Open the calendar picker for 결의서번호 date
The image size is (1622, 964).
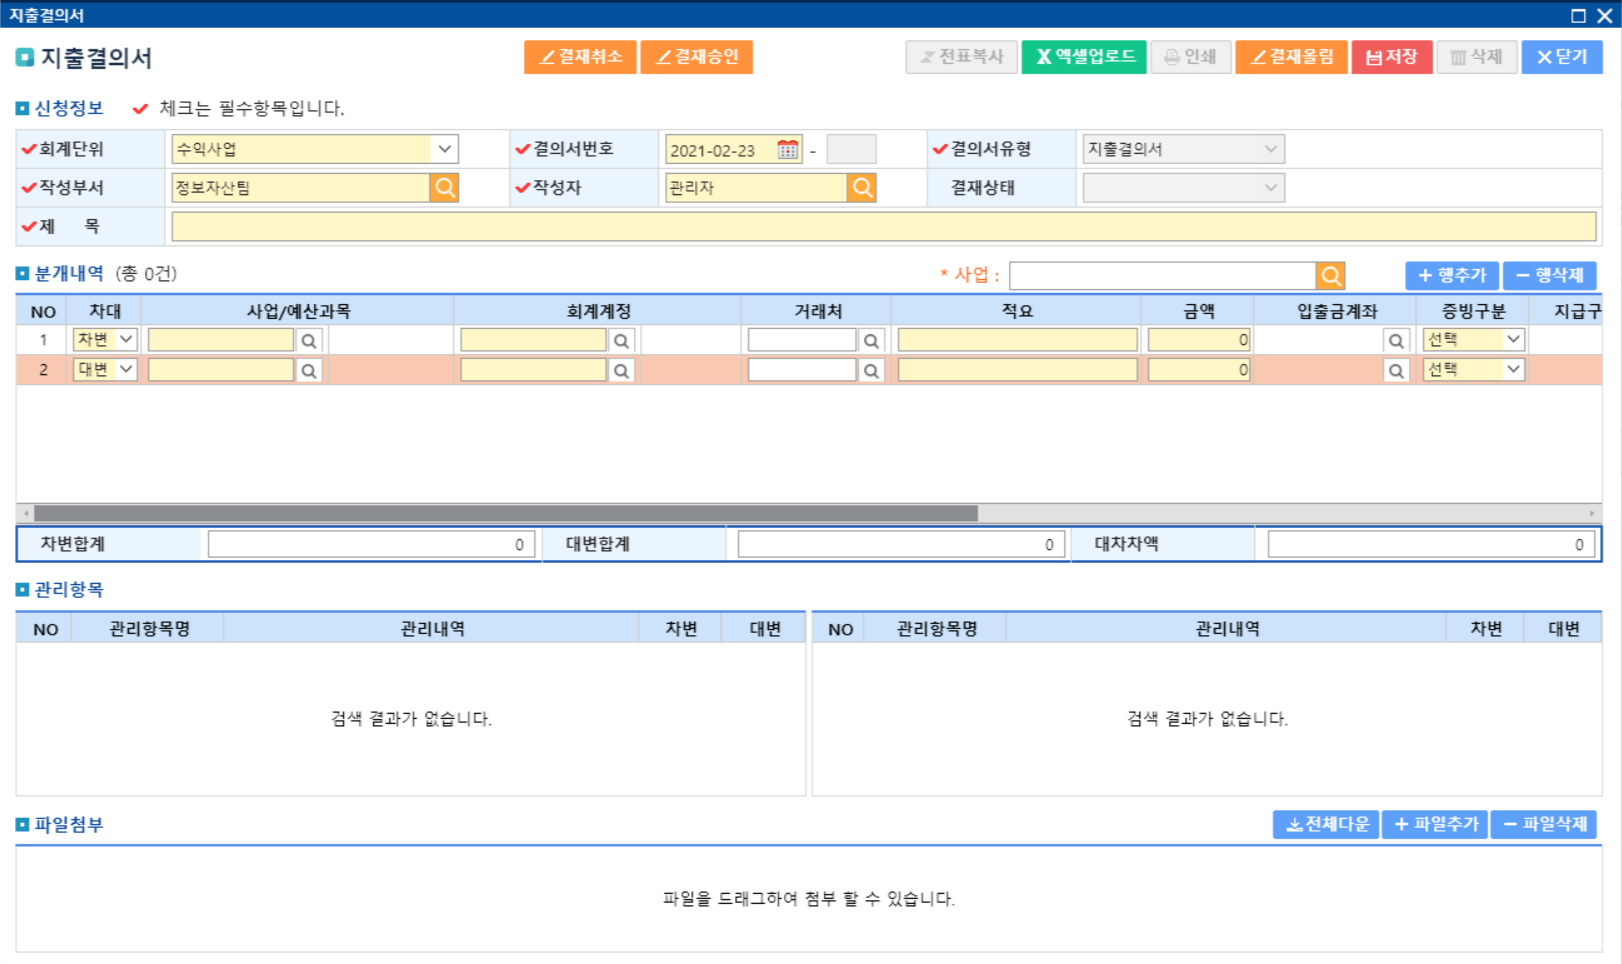(788, 150)
